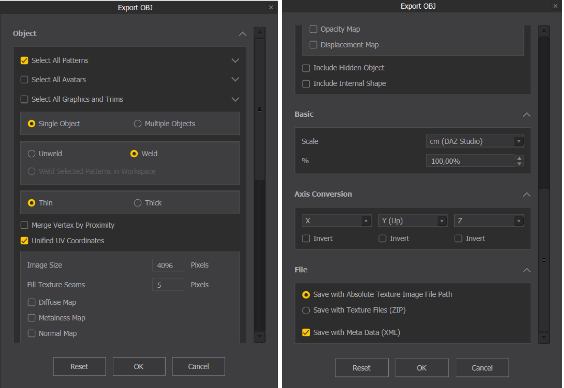Collapse the Object section

tap(242, 34)
